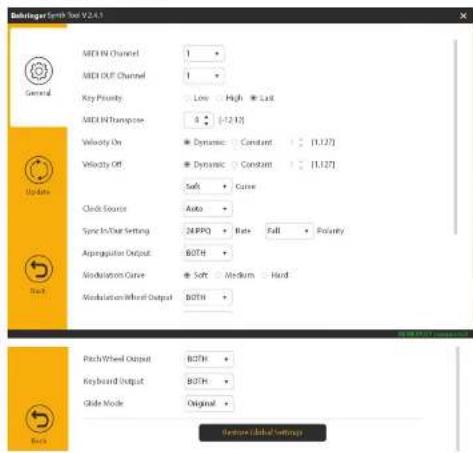Click the MIDI IN Transpose number field
Image resolution: width=473 pixels, height=453 pixels.
pyautogui.click(x=199, y=120)
